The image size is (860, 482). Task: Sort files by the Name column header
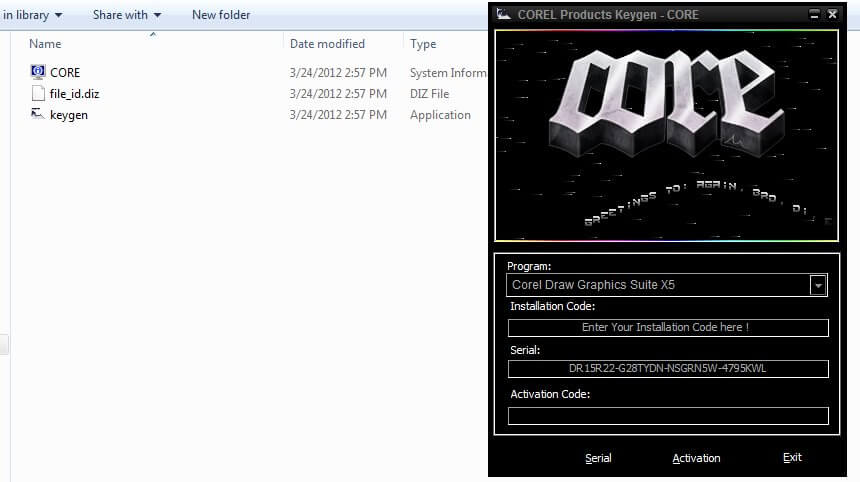click(44, 44)
